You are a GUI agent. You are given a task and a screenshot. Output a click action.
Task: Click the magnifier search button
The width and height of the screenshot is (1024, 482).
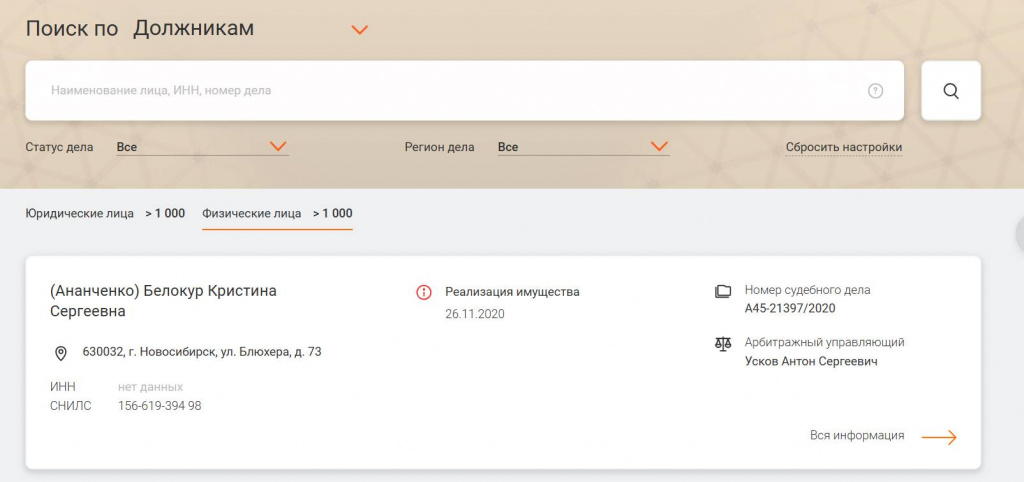[951, 91]
